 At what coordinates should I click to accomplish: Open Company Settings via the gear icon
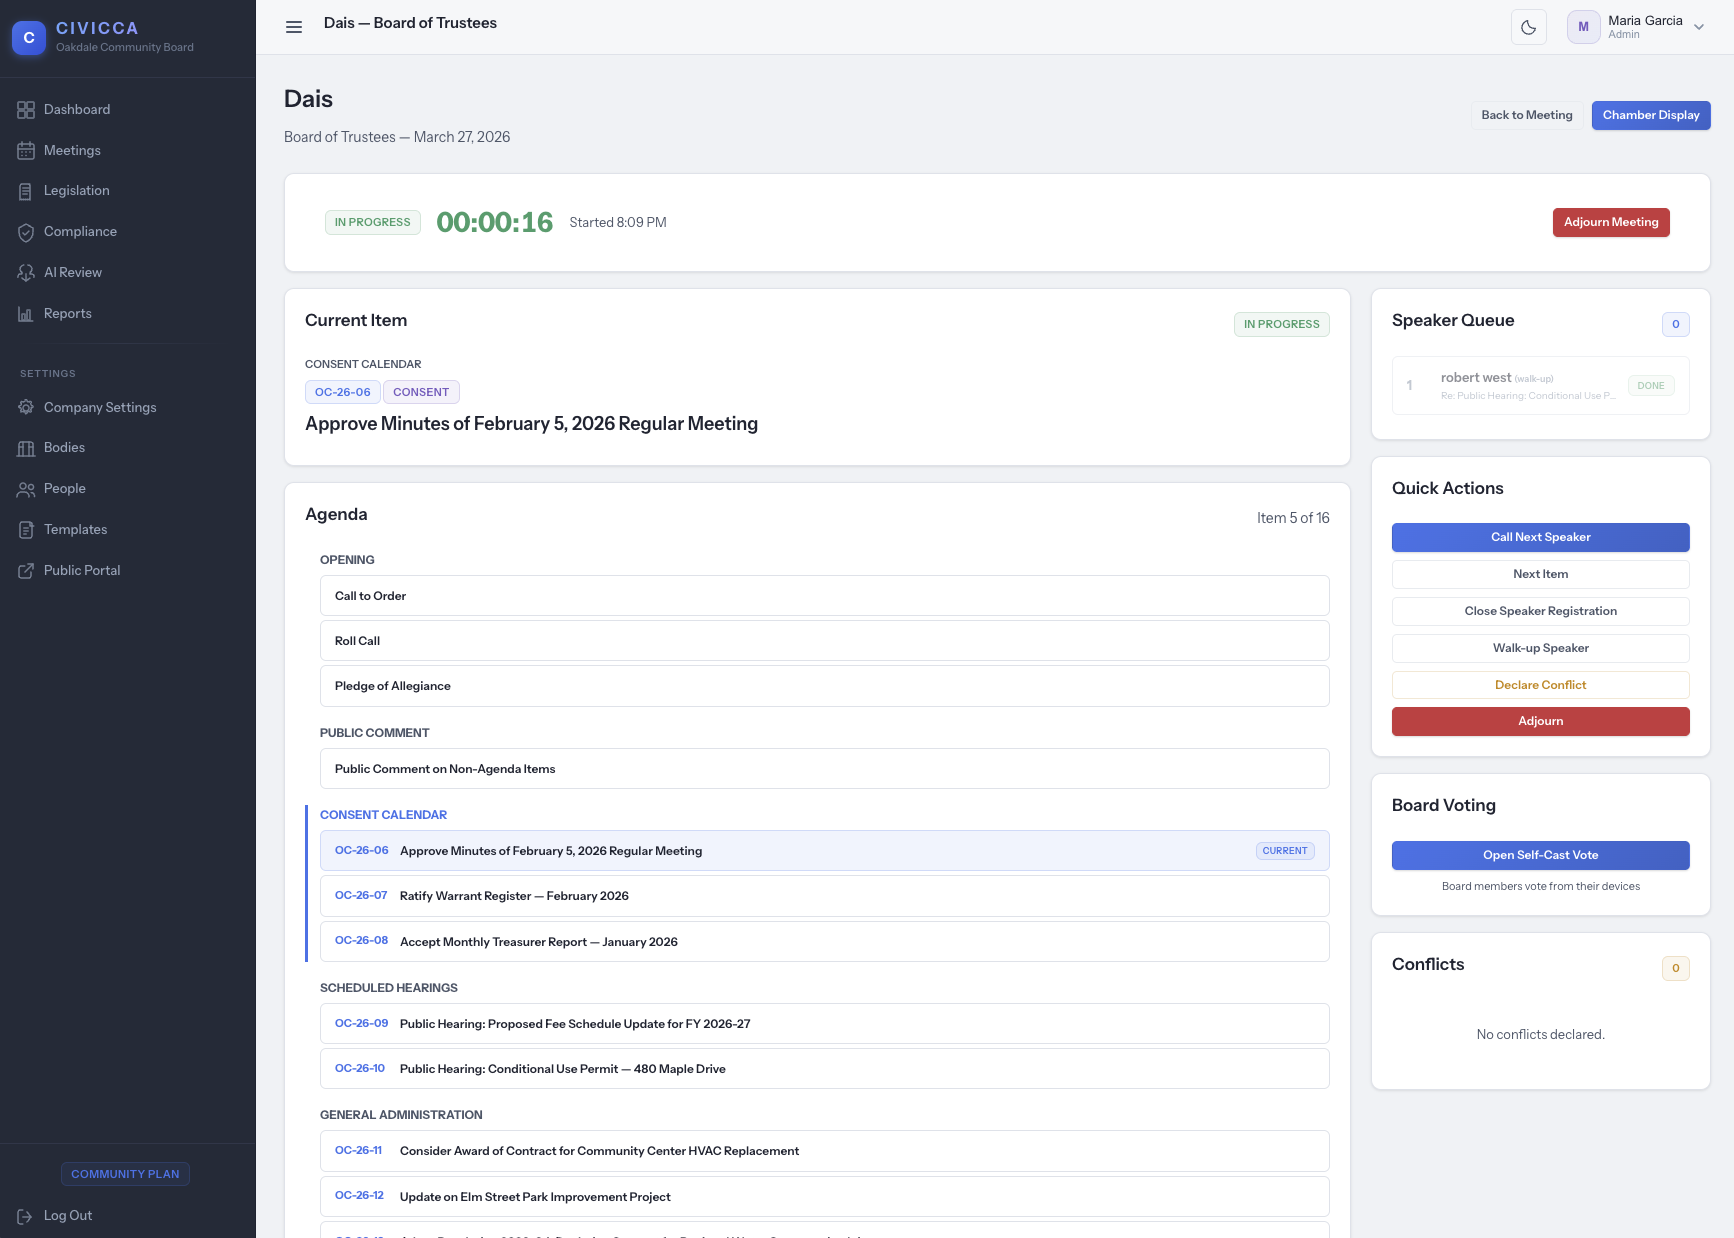pyautogui.click(x=26, y=407)
